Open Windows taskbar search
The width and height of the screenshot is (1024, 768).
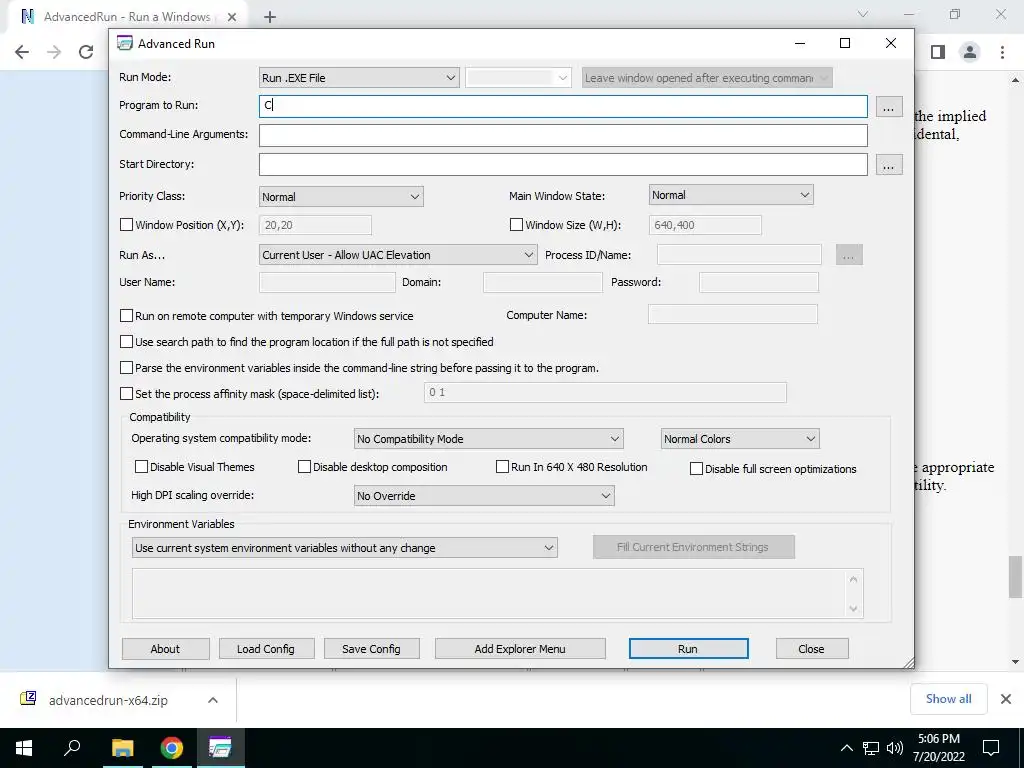click(x=72, y=748)
